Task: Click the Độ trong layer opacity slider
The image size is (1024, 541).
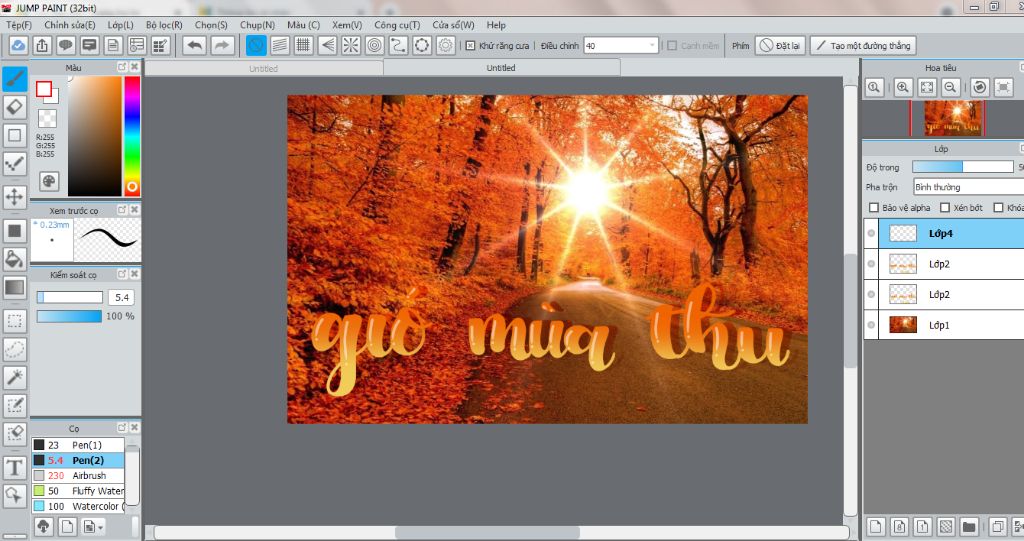Action: [962, 167]
